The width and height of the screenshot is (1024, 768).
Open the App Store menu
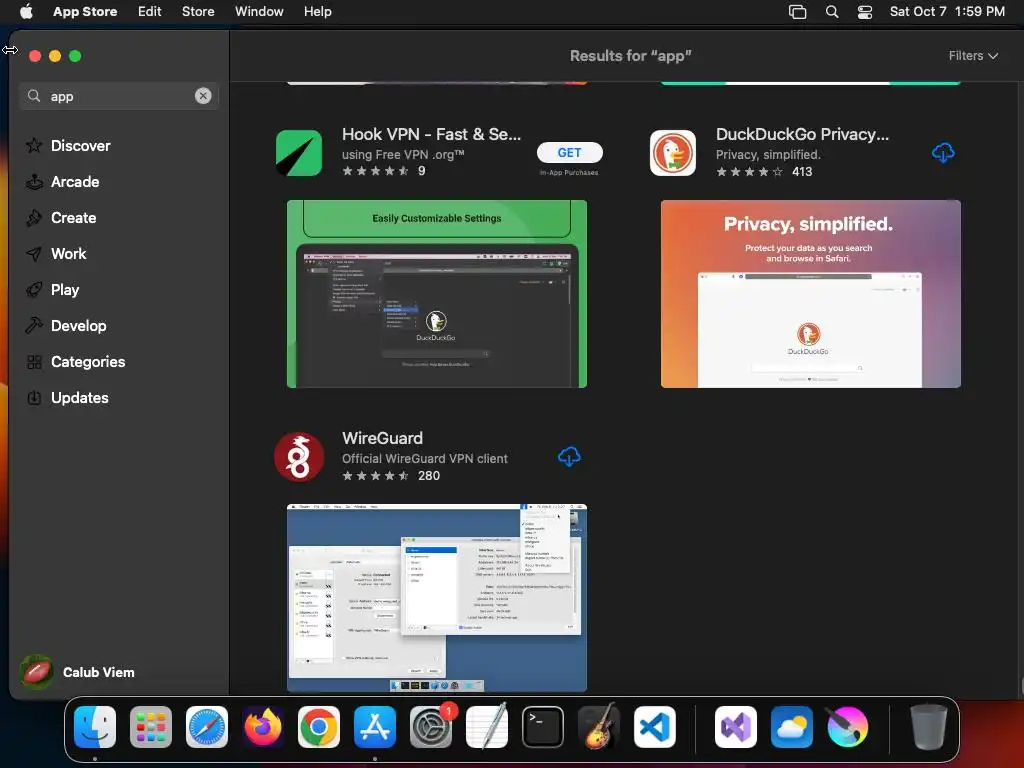[85, 11]
